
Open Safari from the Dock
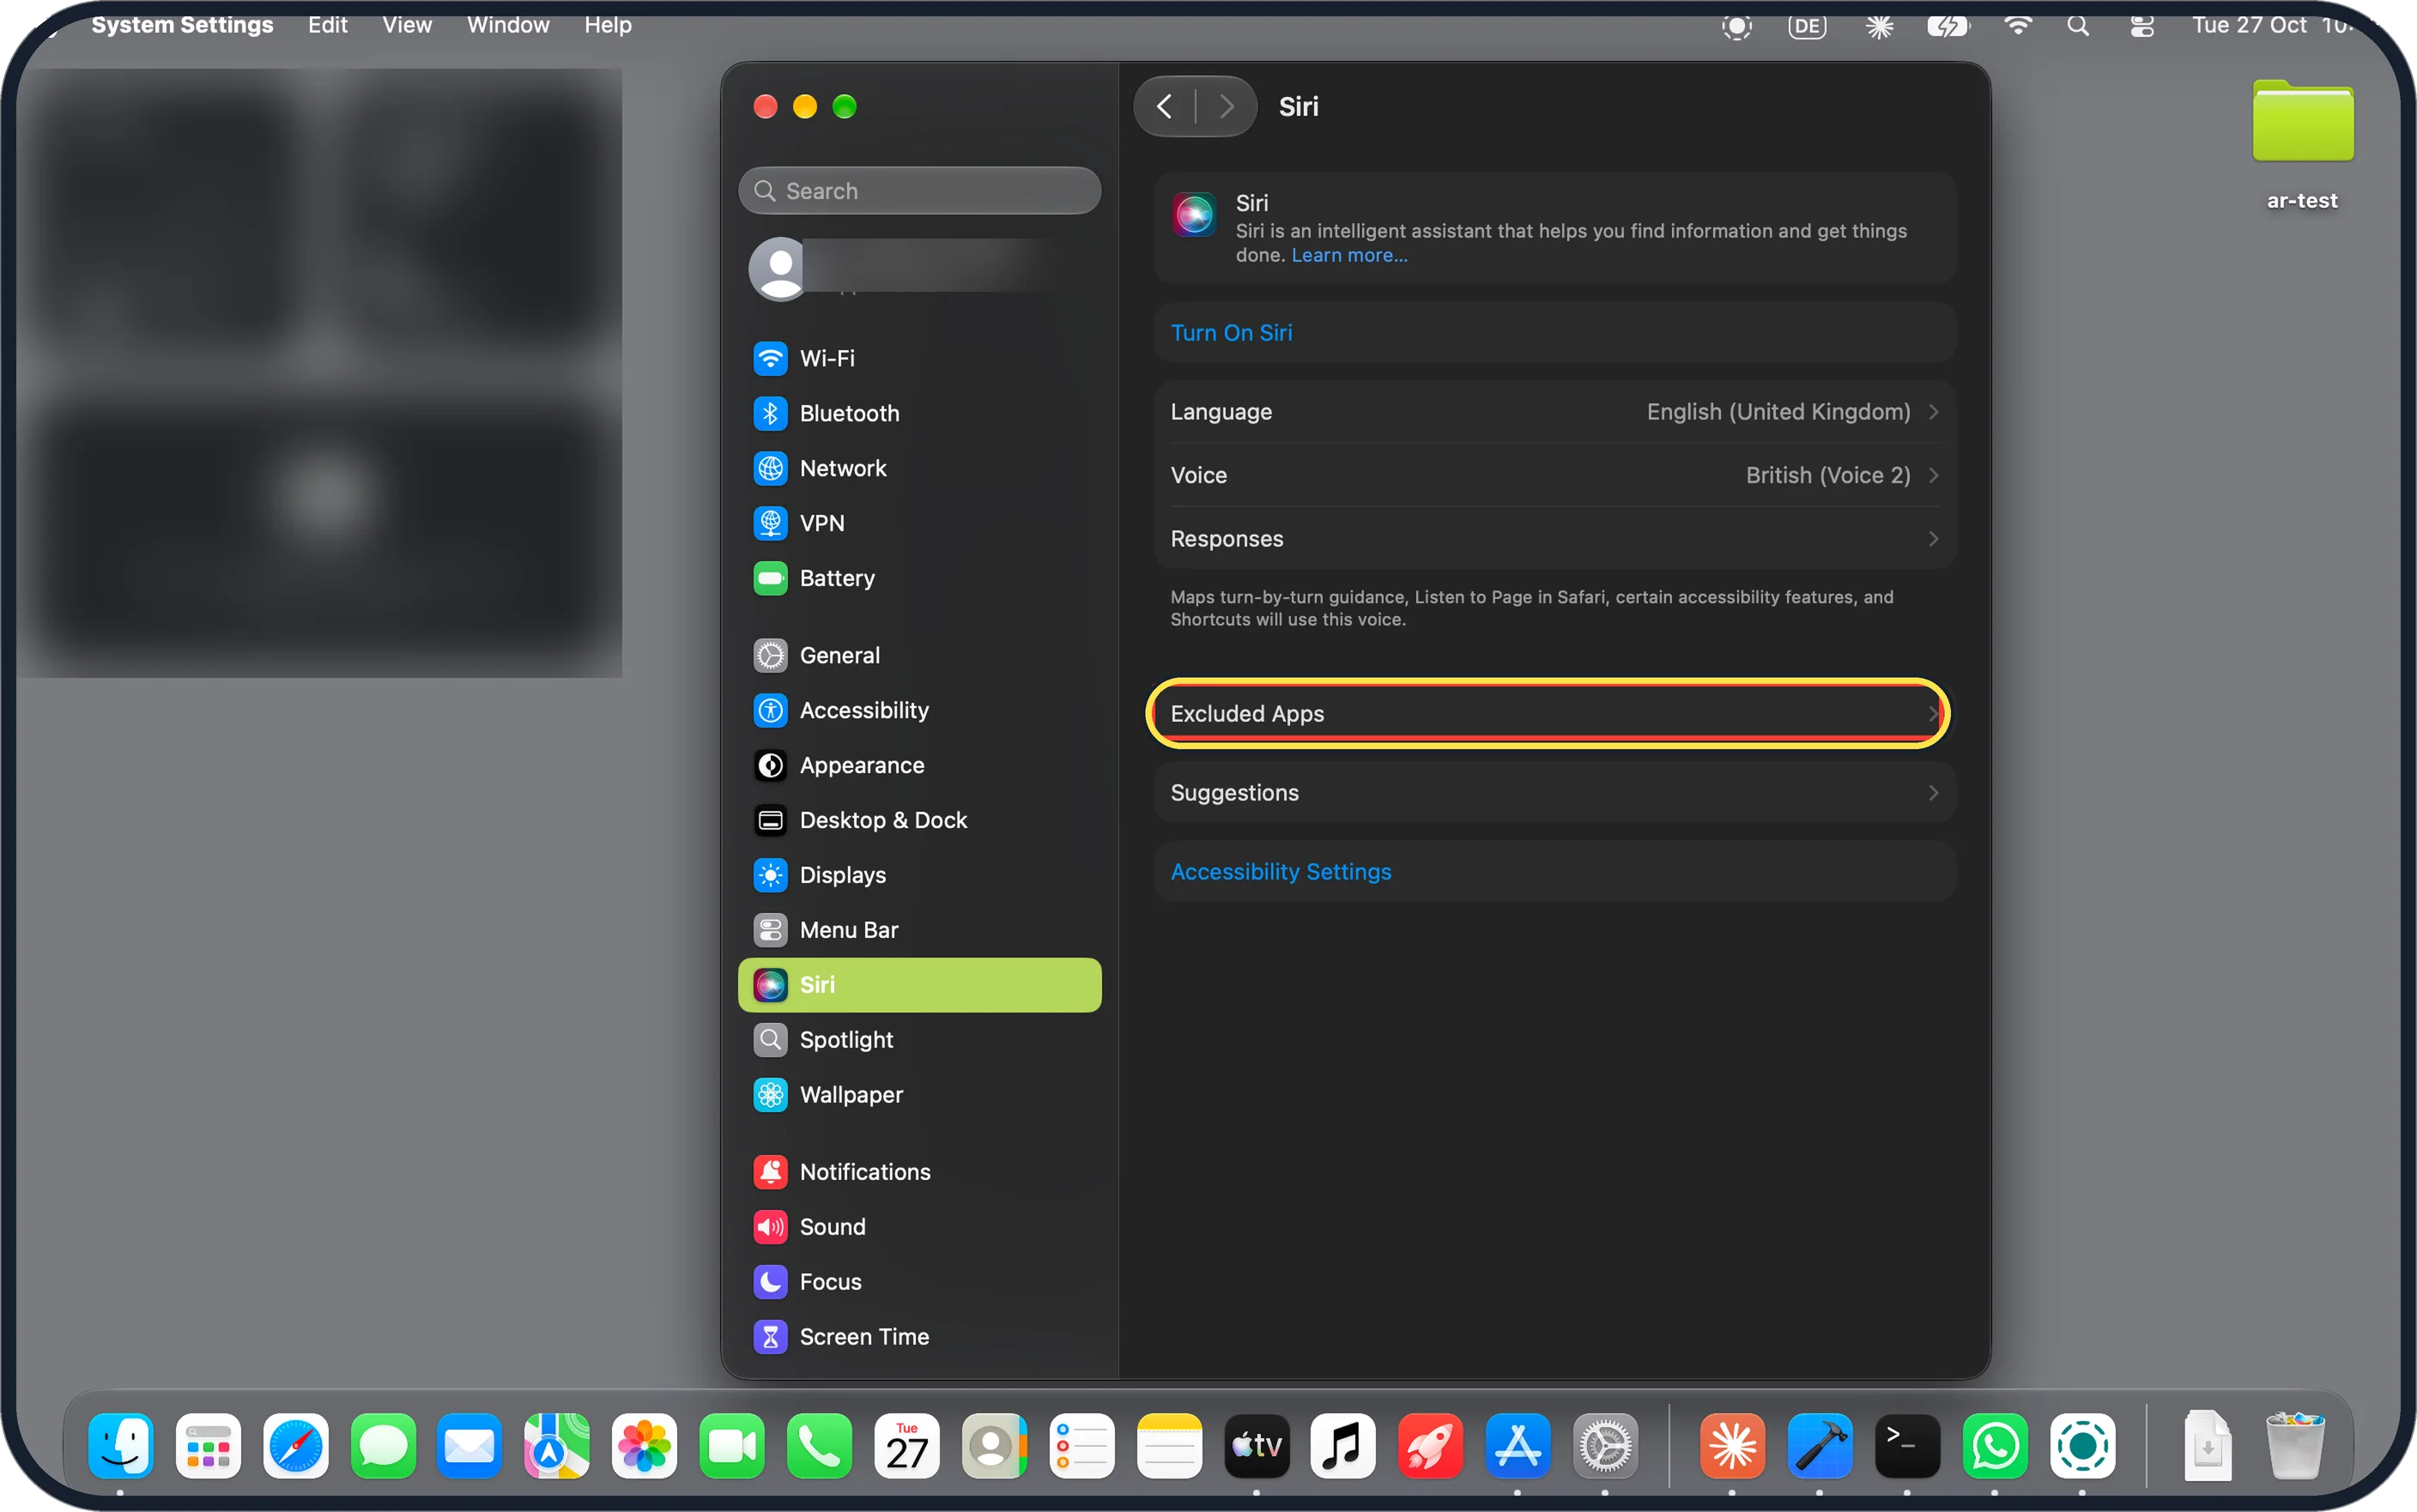point(295,1445)
